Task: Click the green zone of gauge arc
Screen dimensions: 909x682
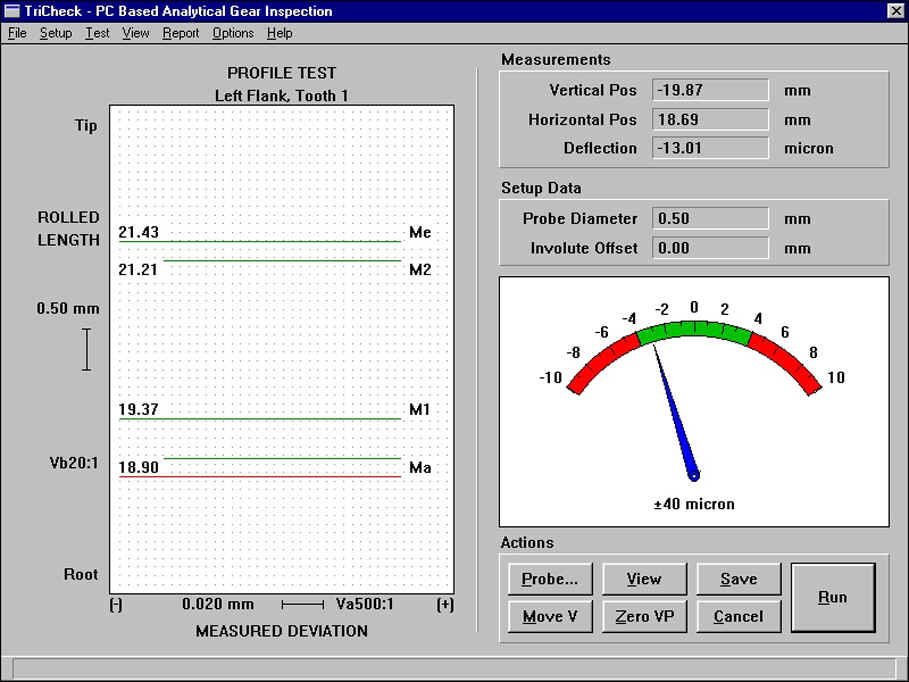Action: [x=694, y=328]
